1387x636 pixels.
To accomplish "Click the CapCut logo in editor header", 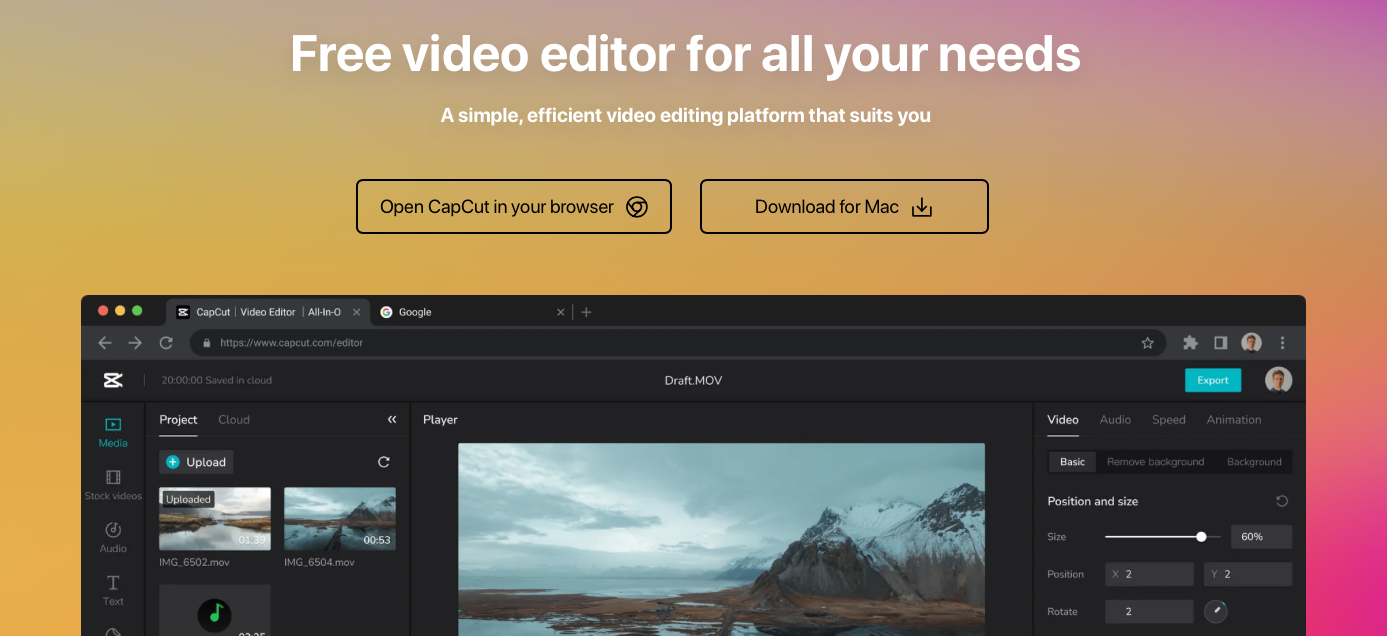I will tap(113, 380).
